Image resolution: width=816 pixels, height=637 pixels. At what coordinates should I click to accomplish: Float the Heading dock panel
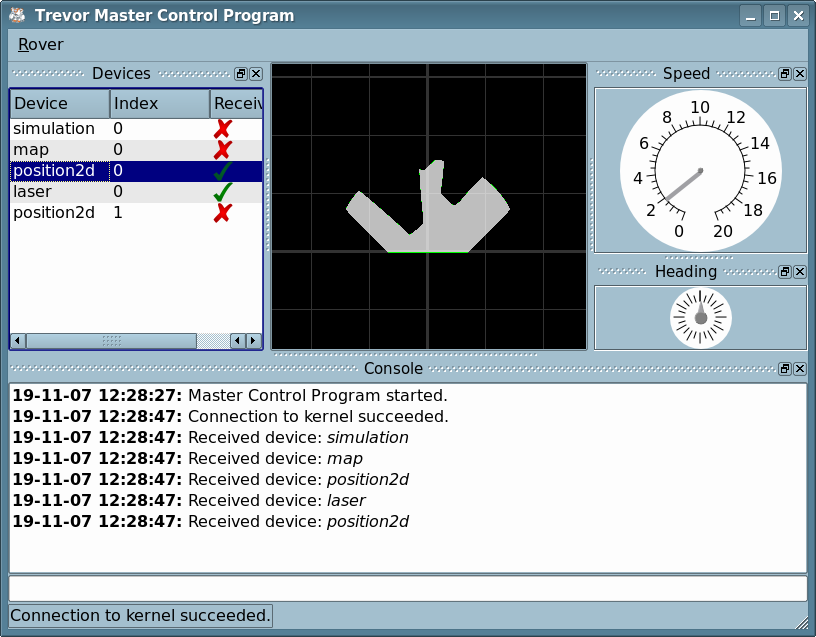785,272
